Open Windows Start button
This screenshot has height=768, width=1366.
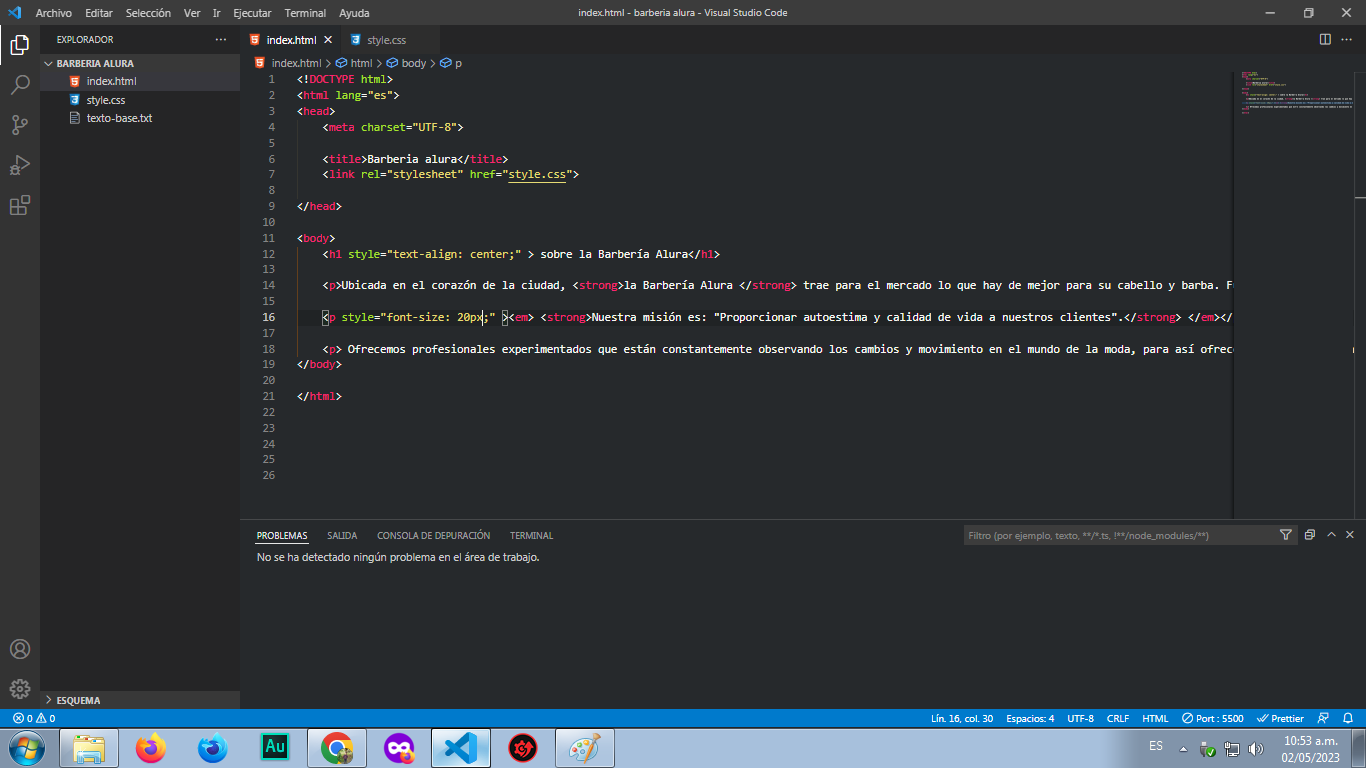[x=26, y=748]
